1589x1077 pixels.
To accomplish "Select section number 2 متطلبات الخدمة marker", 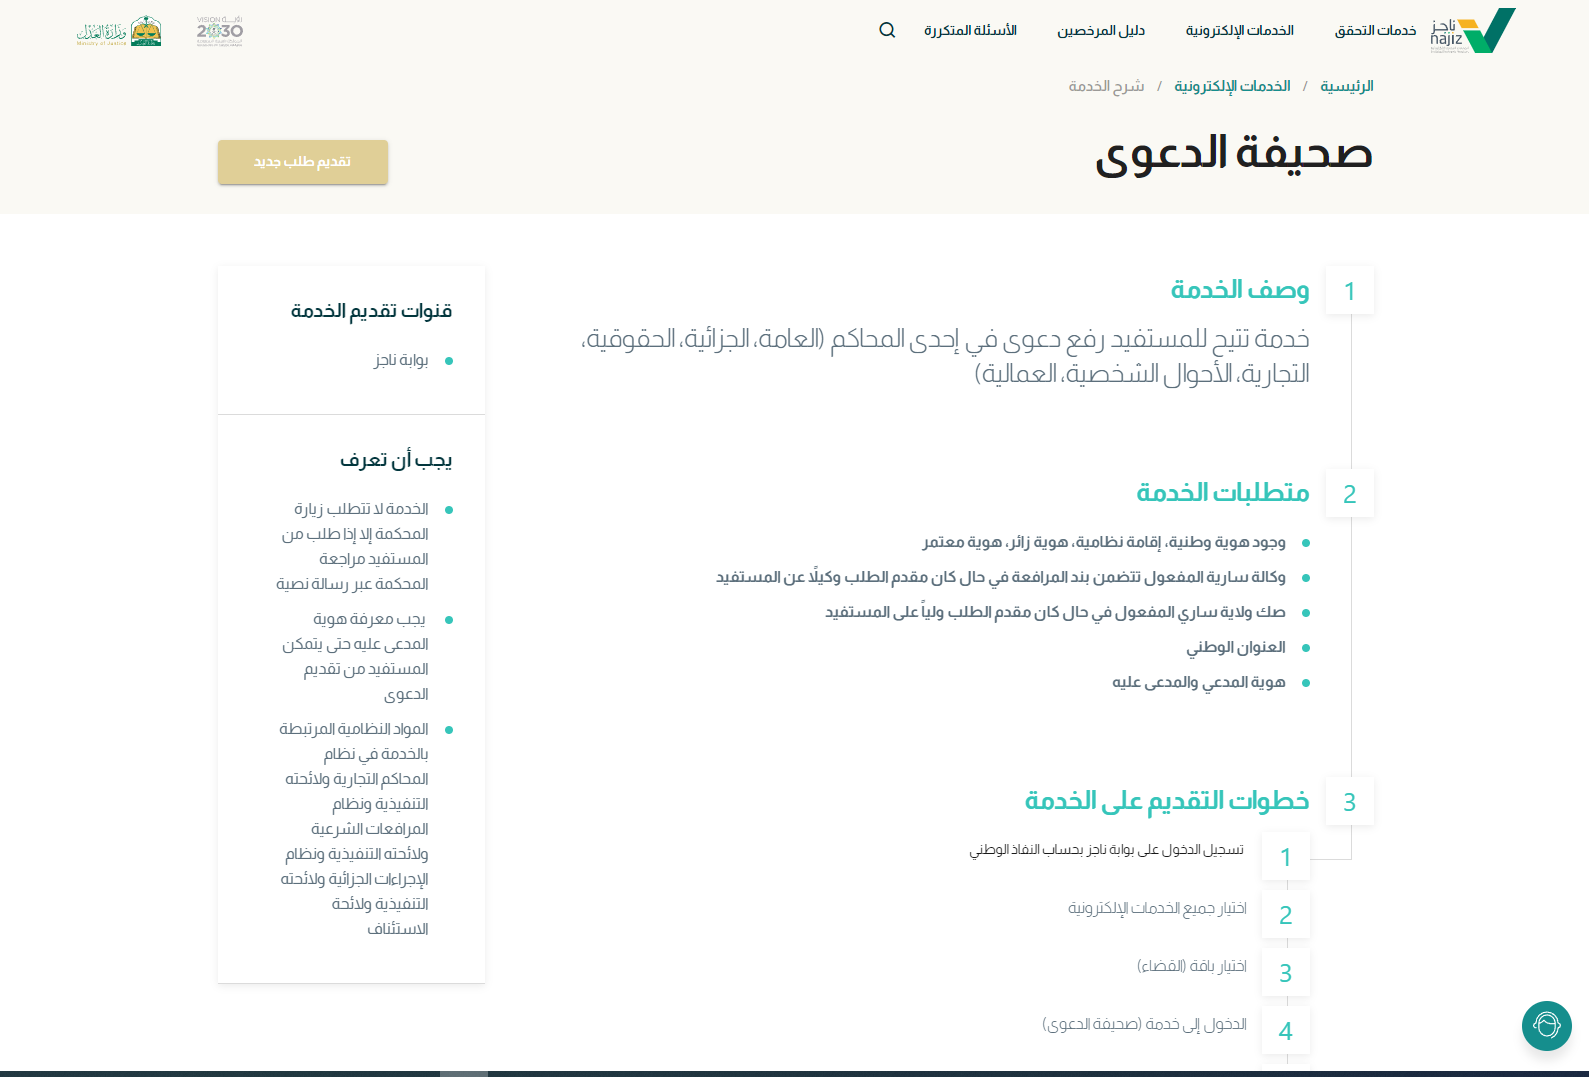I will [x=1350, y=494].
